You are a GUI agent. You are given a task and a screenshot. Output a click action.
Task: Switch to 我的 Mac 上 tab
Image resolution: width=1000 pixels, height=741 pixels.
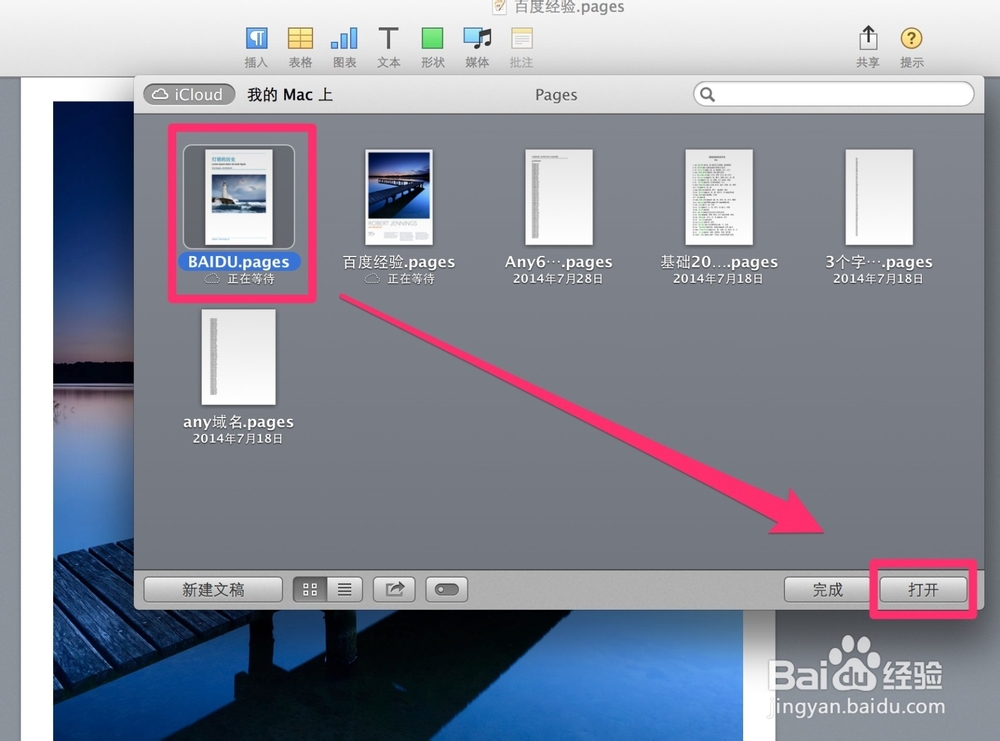coord(290,94)
